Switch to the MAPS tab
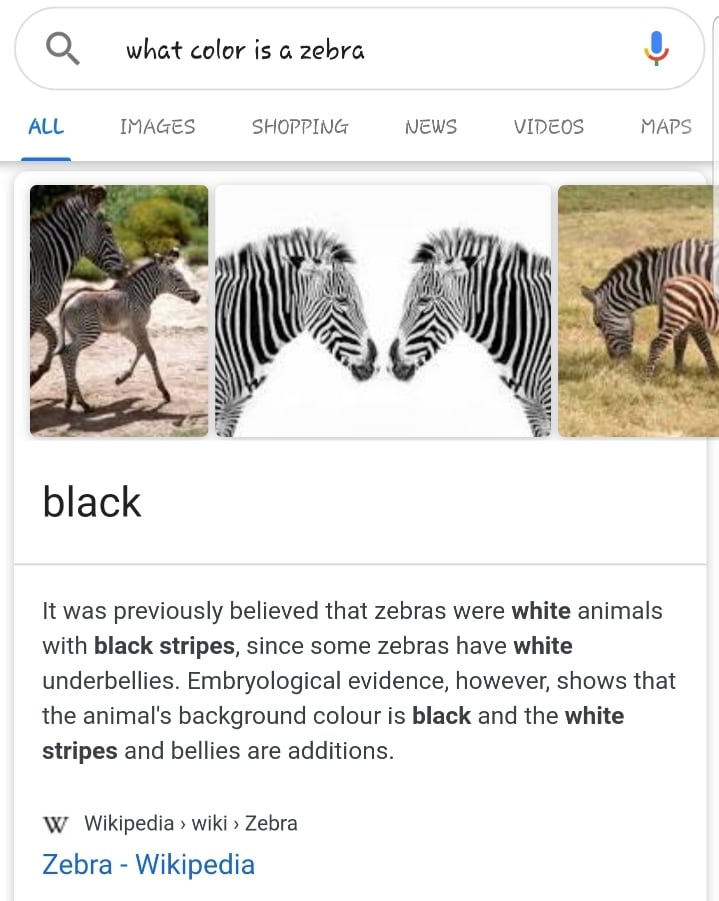This screenshot has width=719, height=901. click(x=666, y=126)
